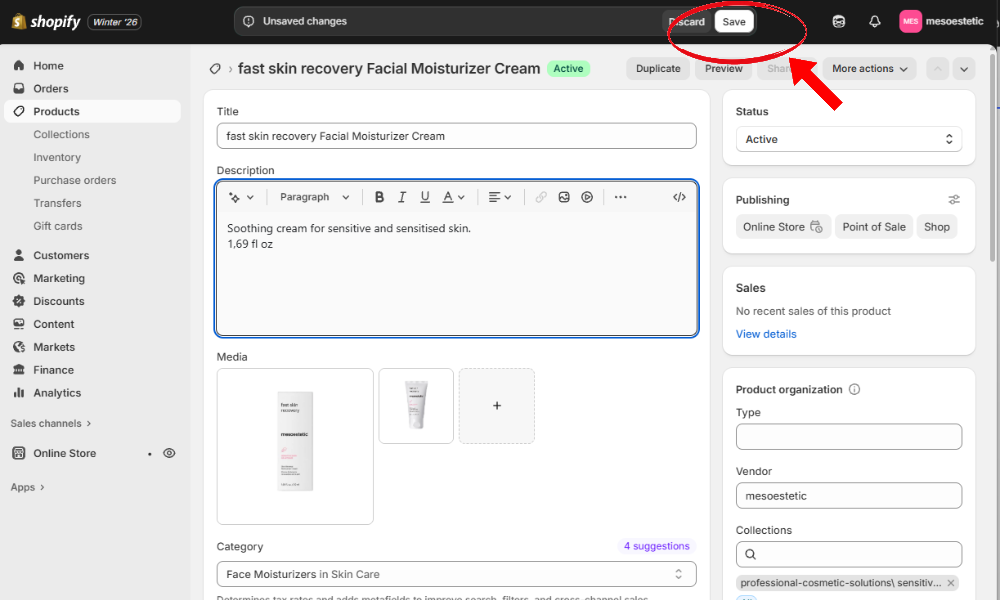
Task: Switch the description editor to code view
Action: click(679, 197)
